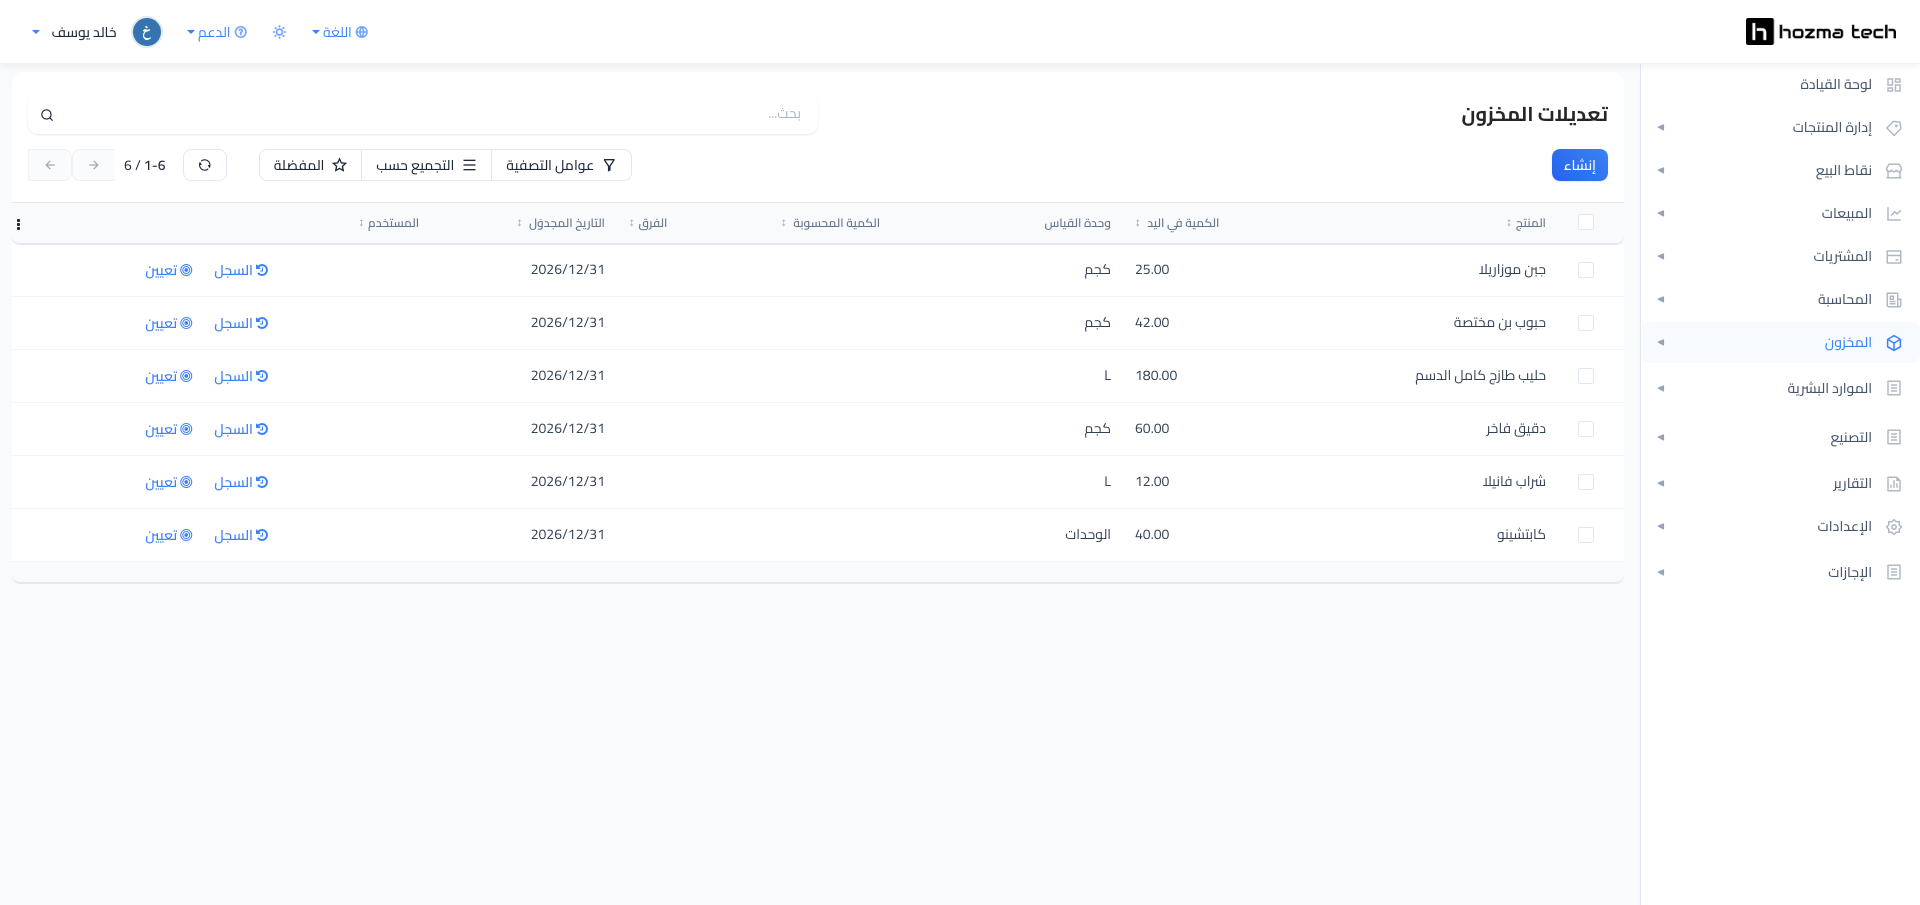Screen dimensions: 1920x905
Task: Open عوامل التصفية filters dropdown
Action: [561, 165]
